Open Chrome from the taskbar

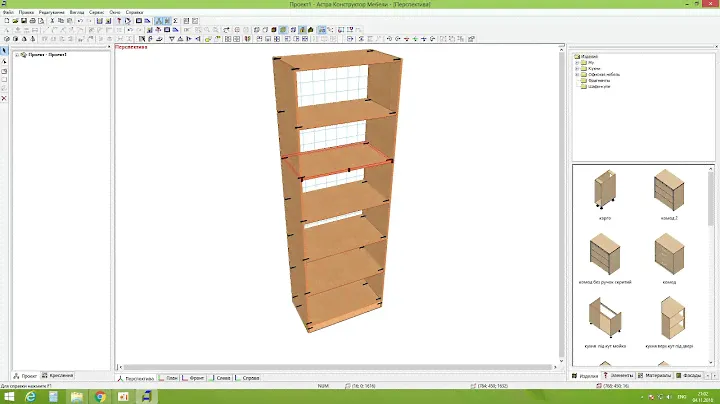click(x=101, y=396)
